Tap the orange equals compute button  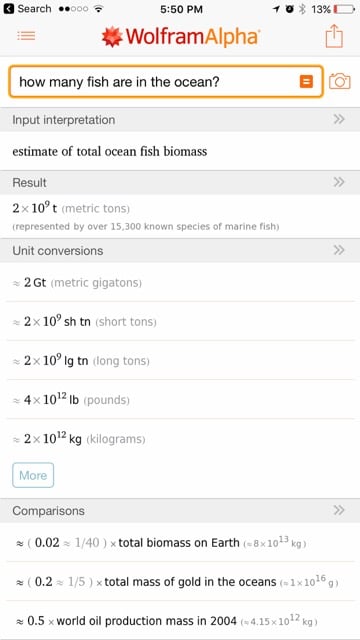[306, 82]
